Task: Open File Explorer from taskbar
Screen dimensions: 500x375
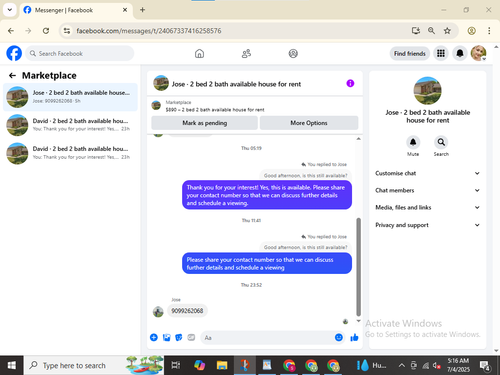Action: [222, 365]
